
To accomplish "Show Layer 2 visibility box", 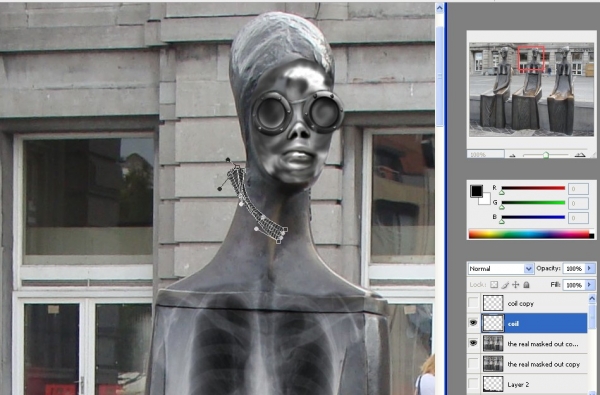I will (x=473, y=384).
